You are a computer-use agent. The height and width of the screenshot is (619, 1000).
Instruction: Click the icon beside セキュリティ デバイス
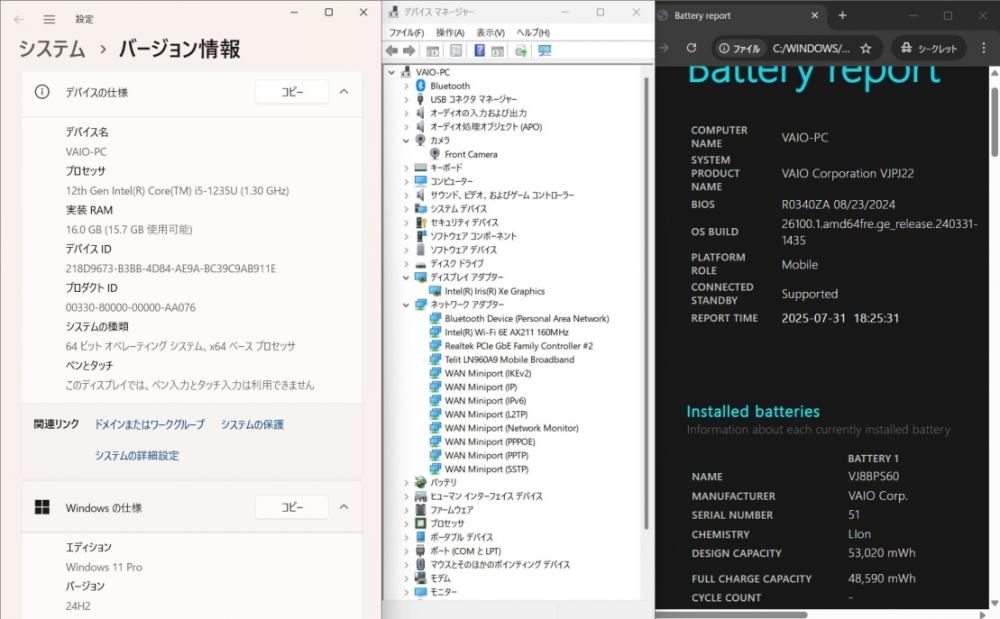point(420,222)
